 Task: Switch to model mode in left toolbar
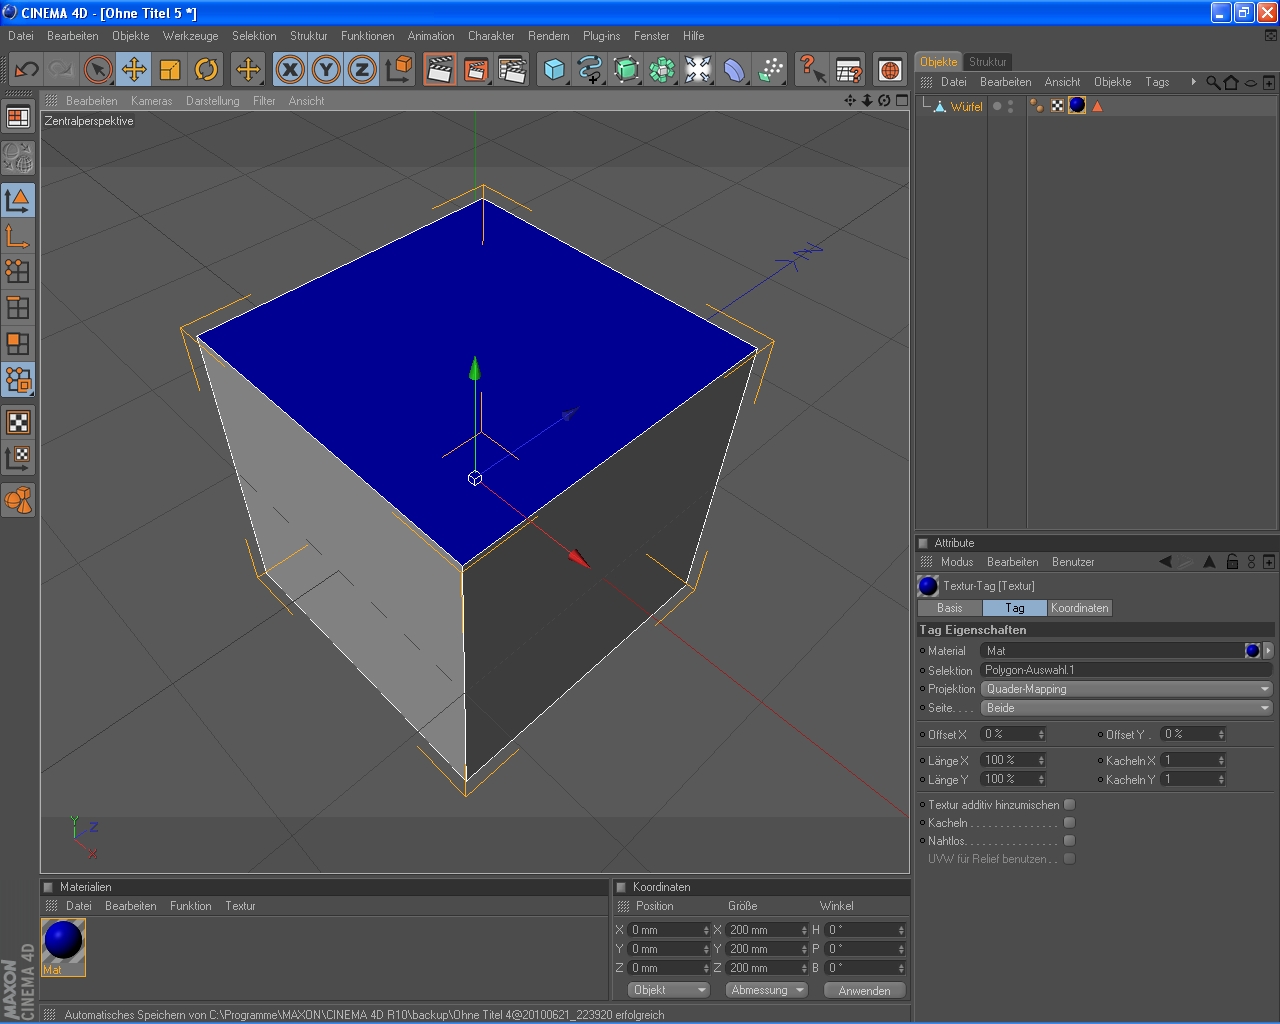(x=18, y=200)
